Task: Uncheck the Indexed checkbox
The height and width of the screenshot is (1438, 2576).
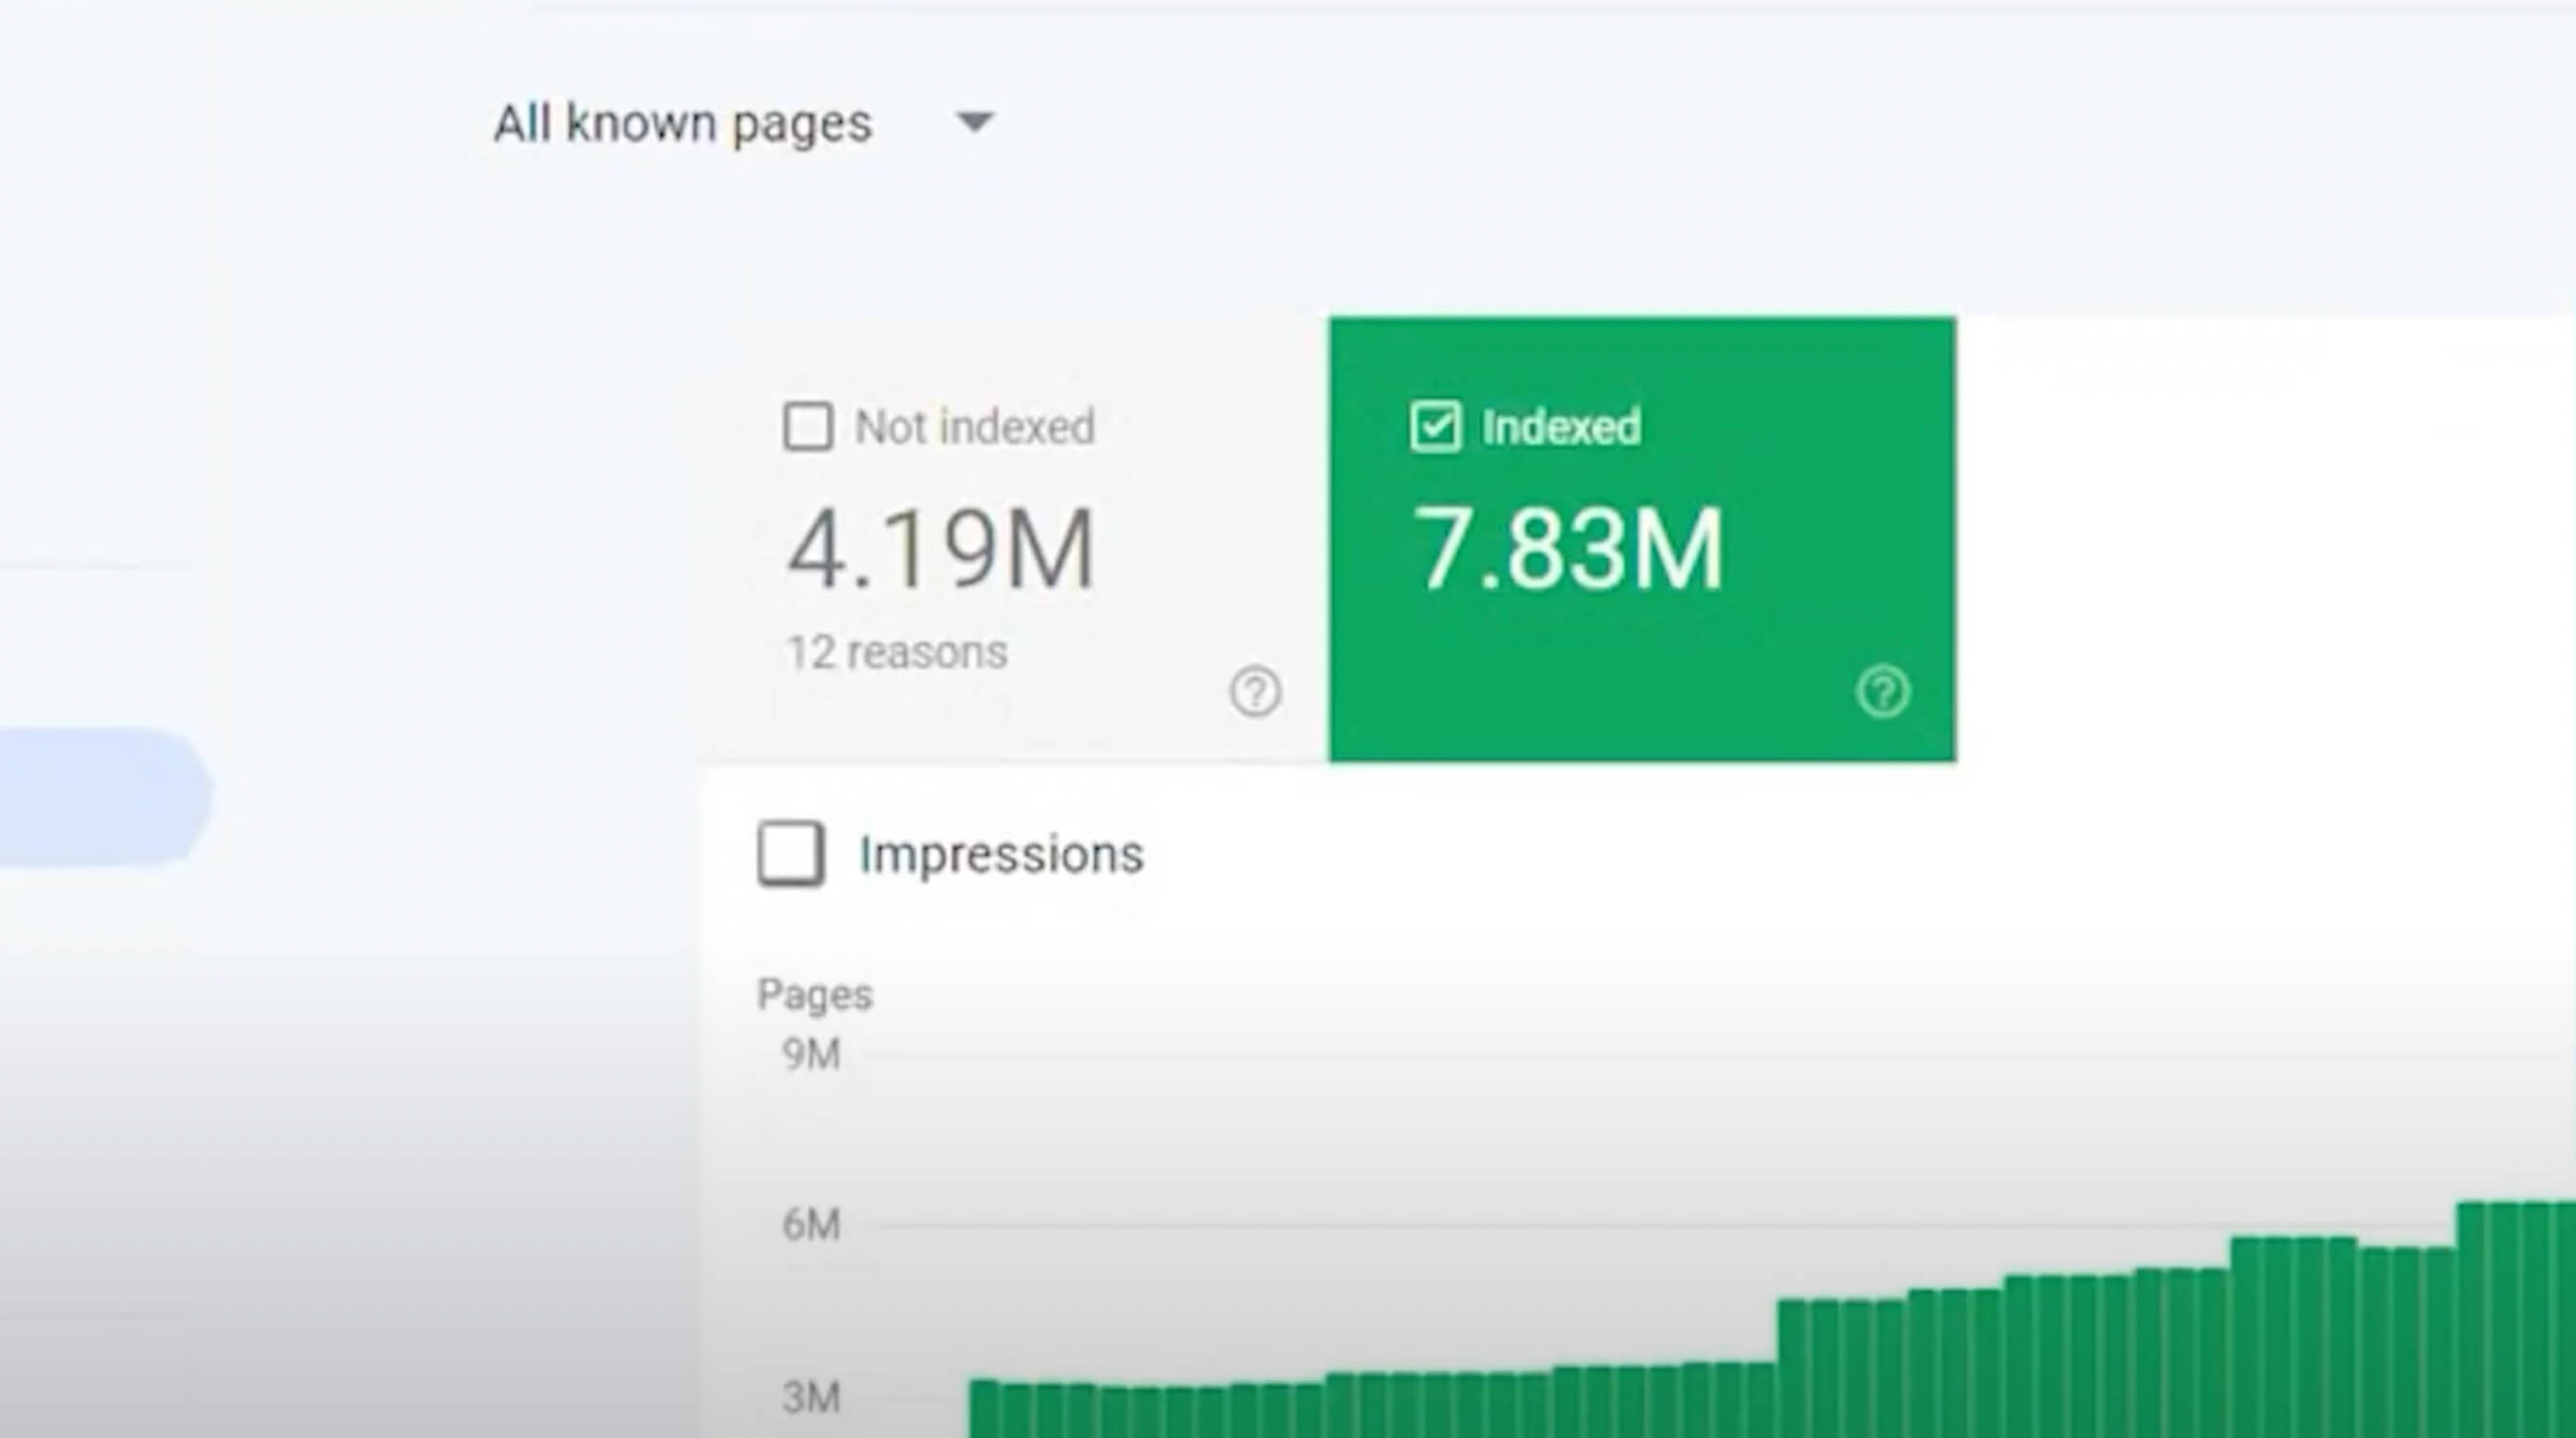Action: click(1435, 427)
